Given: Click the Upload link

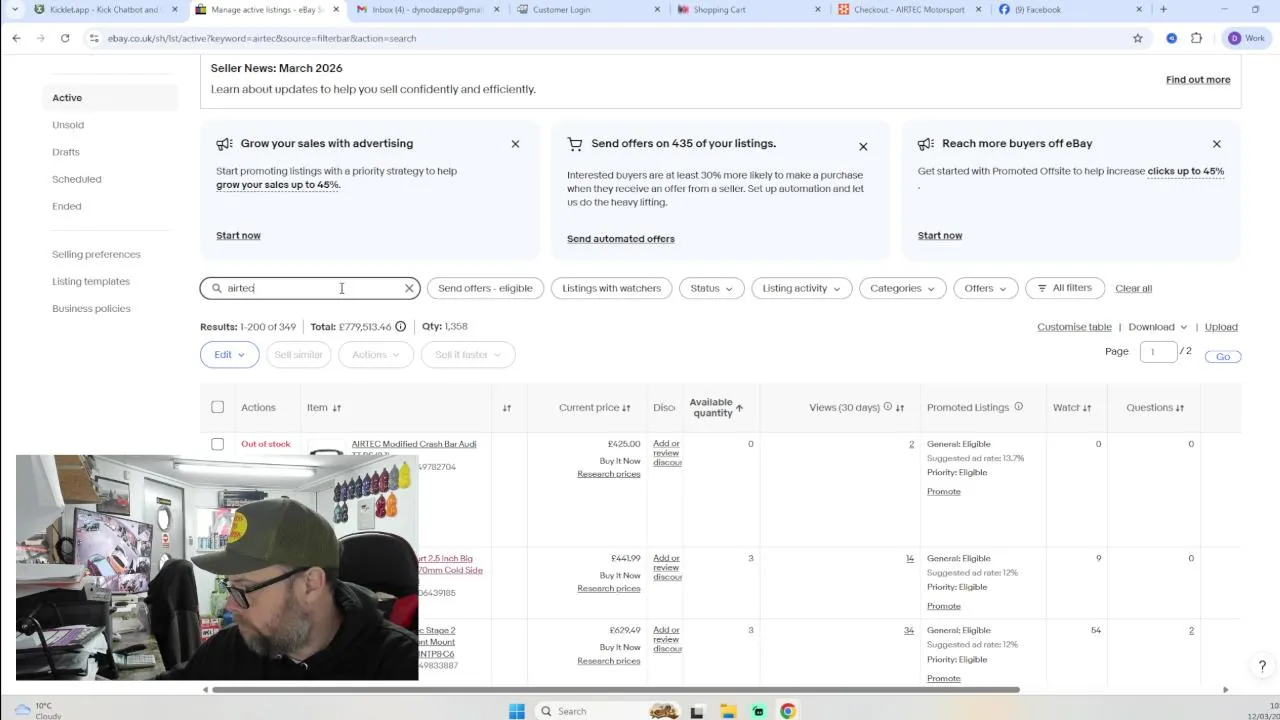Looking at the screenshot, I should click(x=1221, y=327).
